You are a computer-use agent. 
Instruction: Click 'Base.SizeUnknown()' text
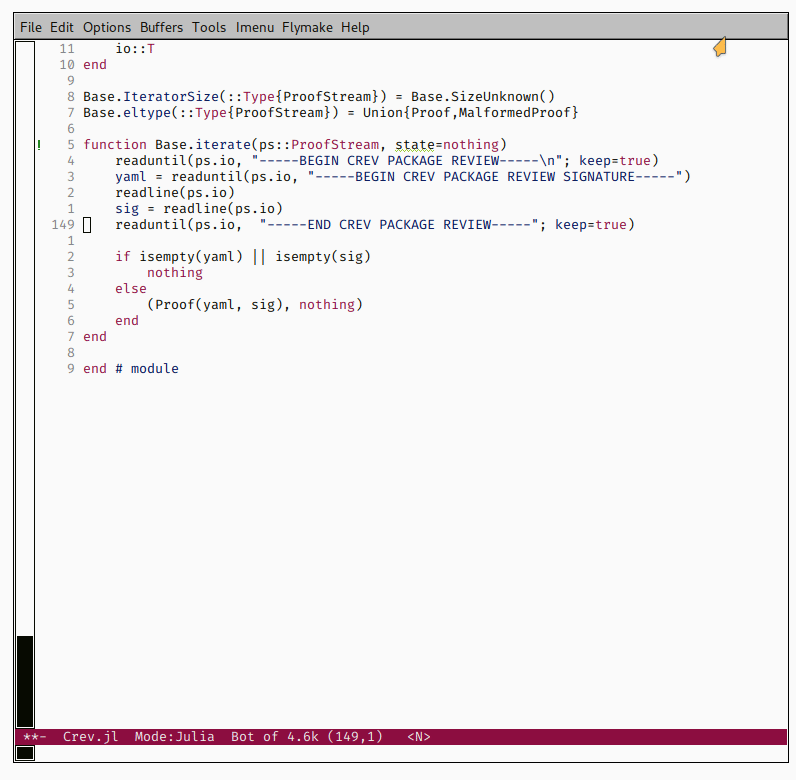[483, 96]
